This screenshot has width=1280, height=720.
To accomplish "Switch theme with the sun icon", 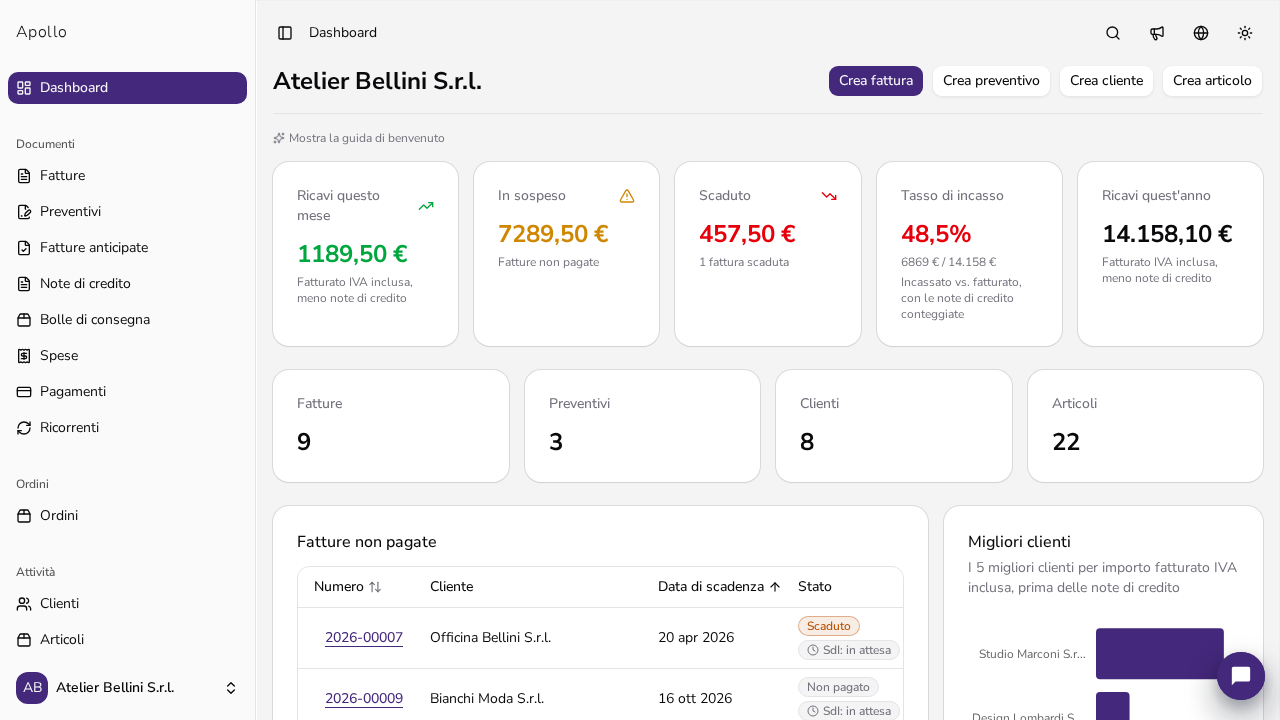I will tap(1245, 33).
